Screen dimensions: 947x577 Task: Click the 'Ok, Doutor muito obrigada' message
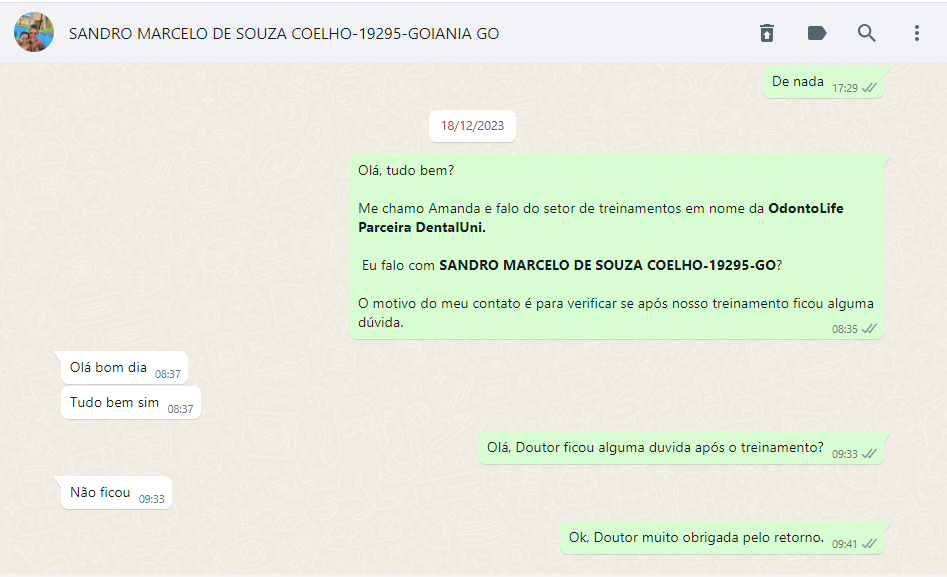[x=722, y=538]
